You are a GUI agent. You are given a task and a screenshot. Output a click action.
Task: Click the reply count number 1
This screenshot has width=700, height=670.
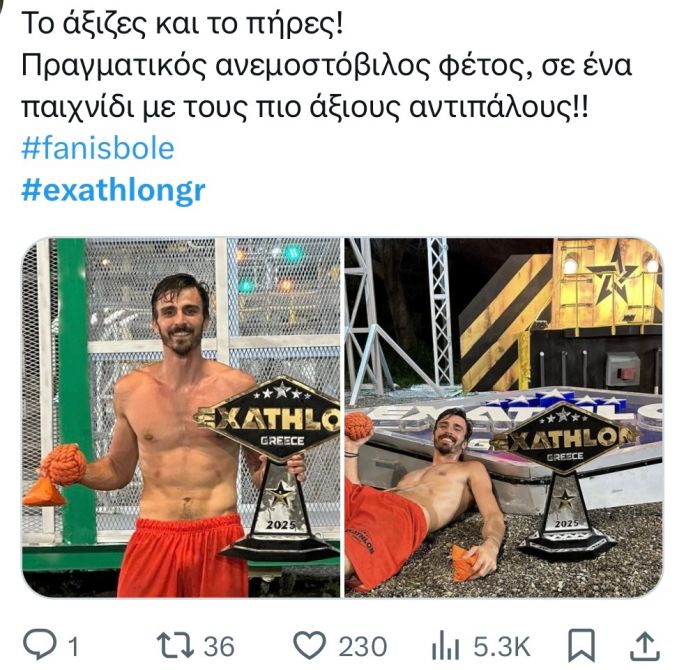tap(74, 646)
